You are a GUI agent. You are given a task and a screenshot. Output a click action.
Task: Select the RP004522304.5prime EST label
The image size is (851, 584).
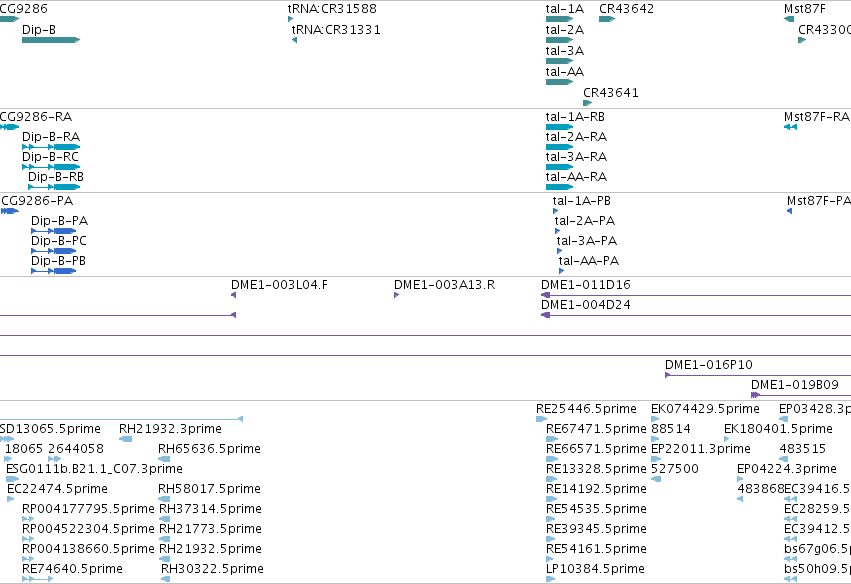[x=88, y=529]
